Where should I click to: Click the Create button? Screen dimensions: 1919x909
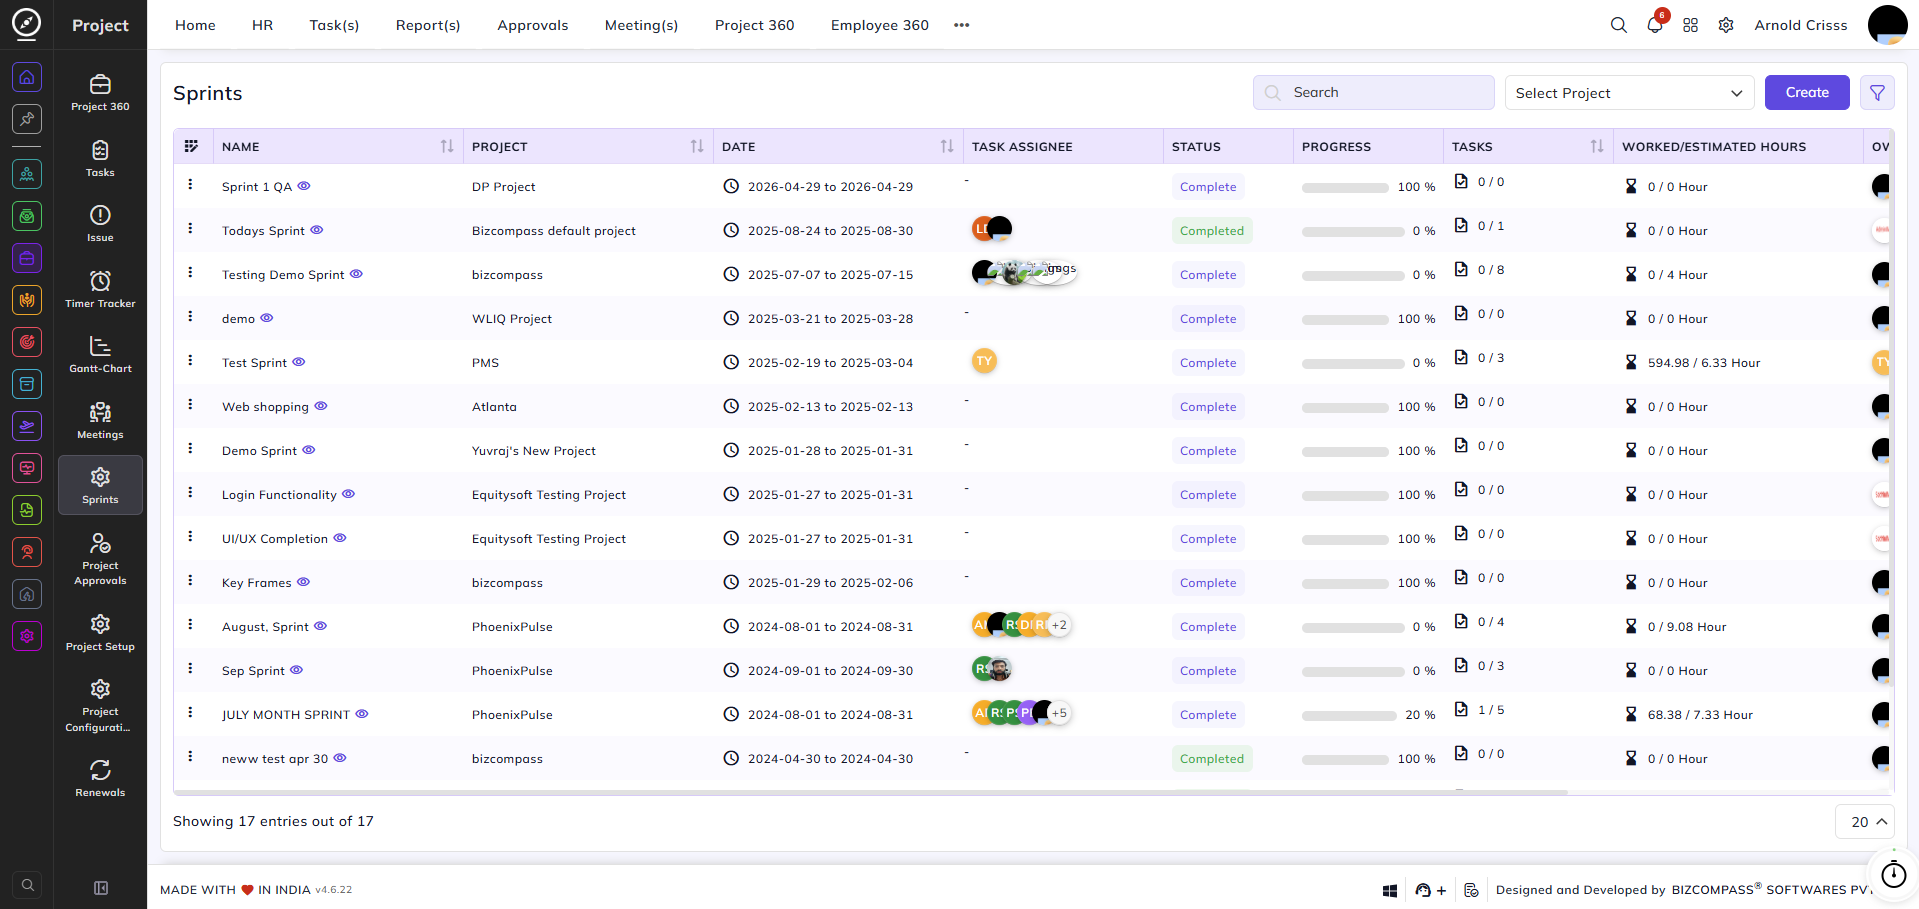coord(1807,92)
